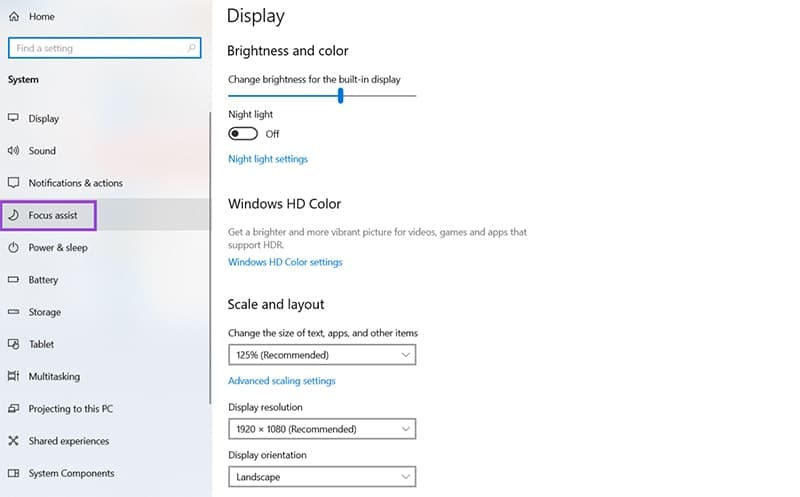Click the Home icon in sidebar

coord(14,16)
